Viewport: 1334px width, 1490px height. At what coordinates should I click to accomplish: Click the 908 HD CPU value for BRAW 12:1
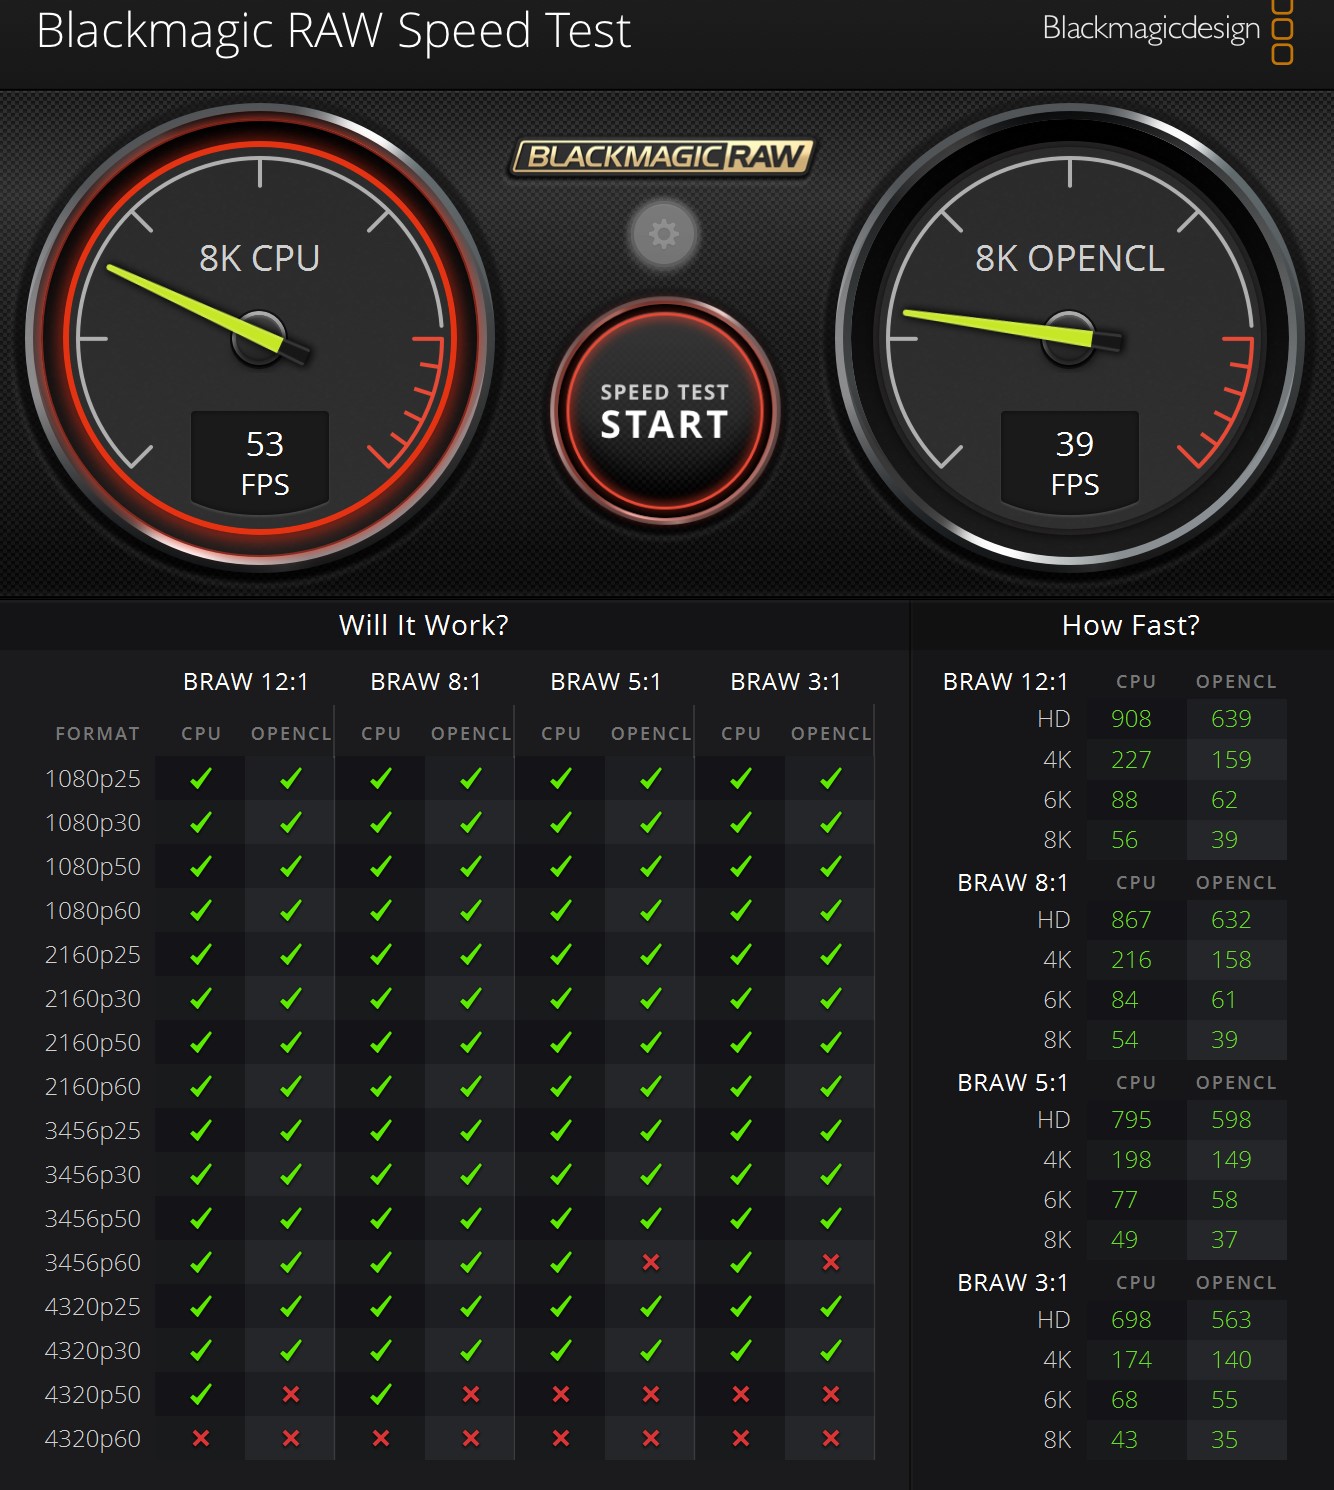[x=1131, y=719]
